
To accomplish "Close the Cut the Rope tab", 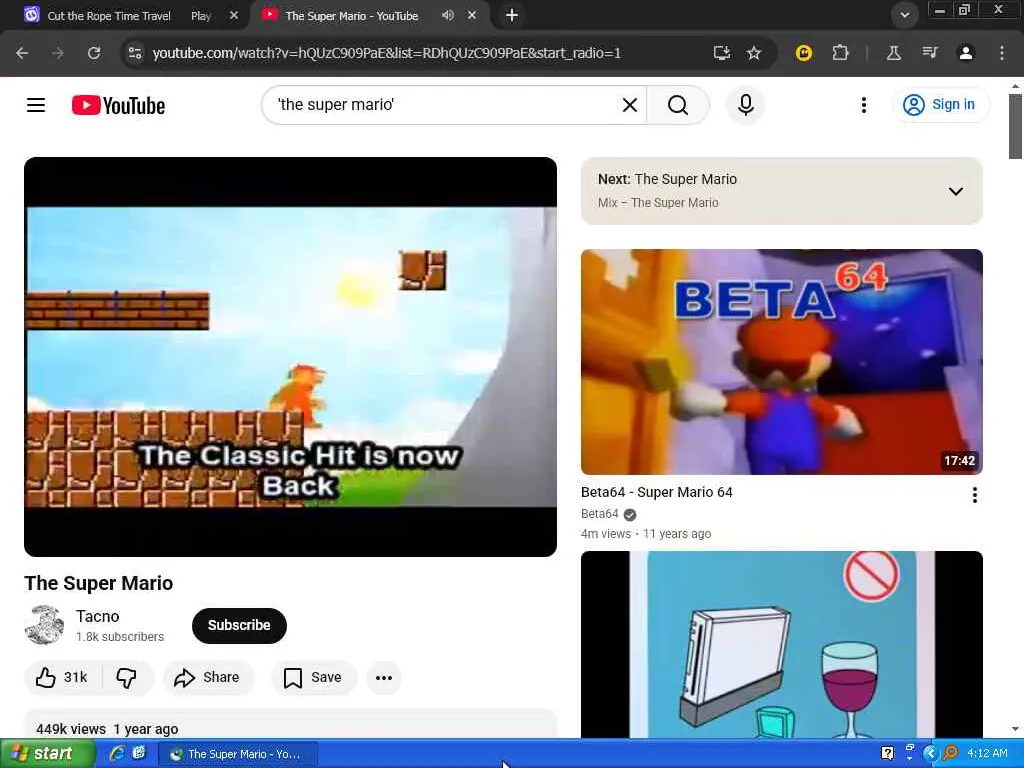I will click(234, 15).
